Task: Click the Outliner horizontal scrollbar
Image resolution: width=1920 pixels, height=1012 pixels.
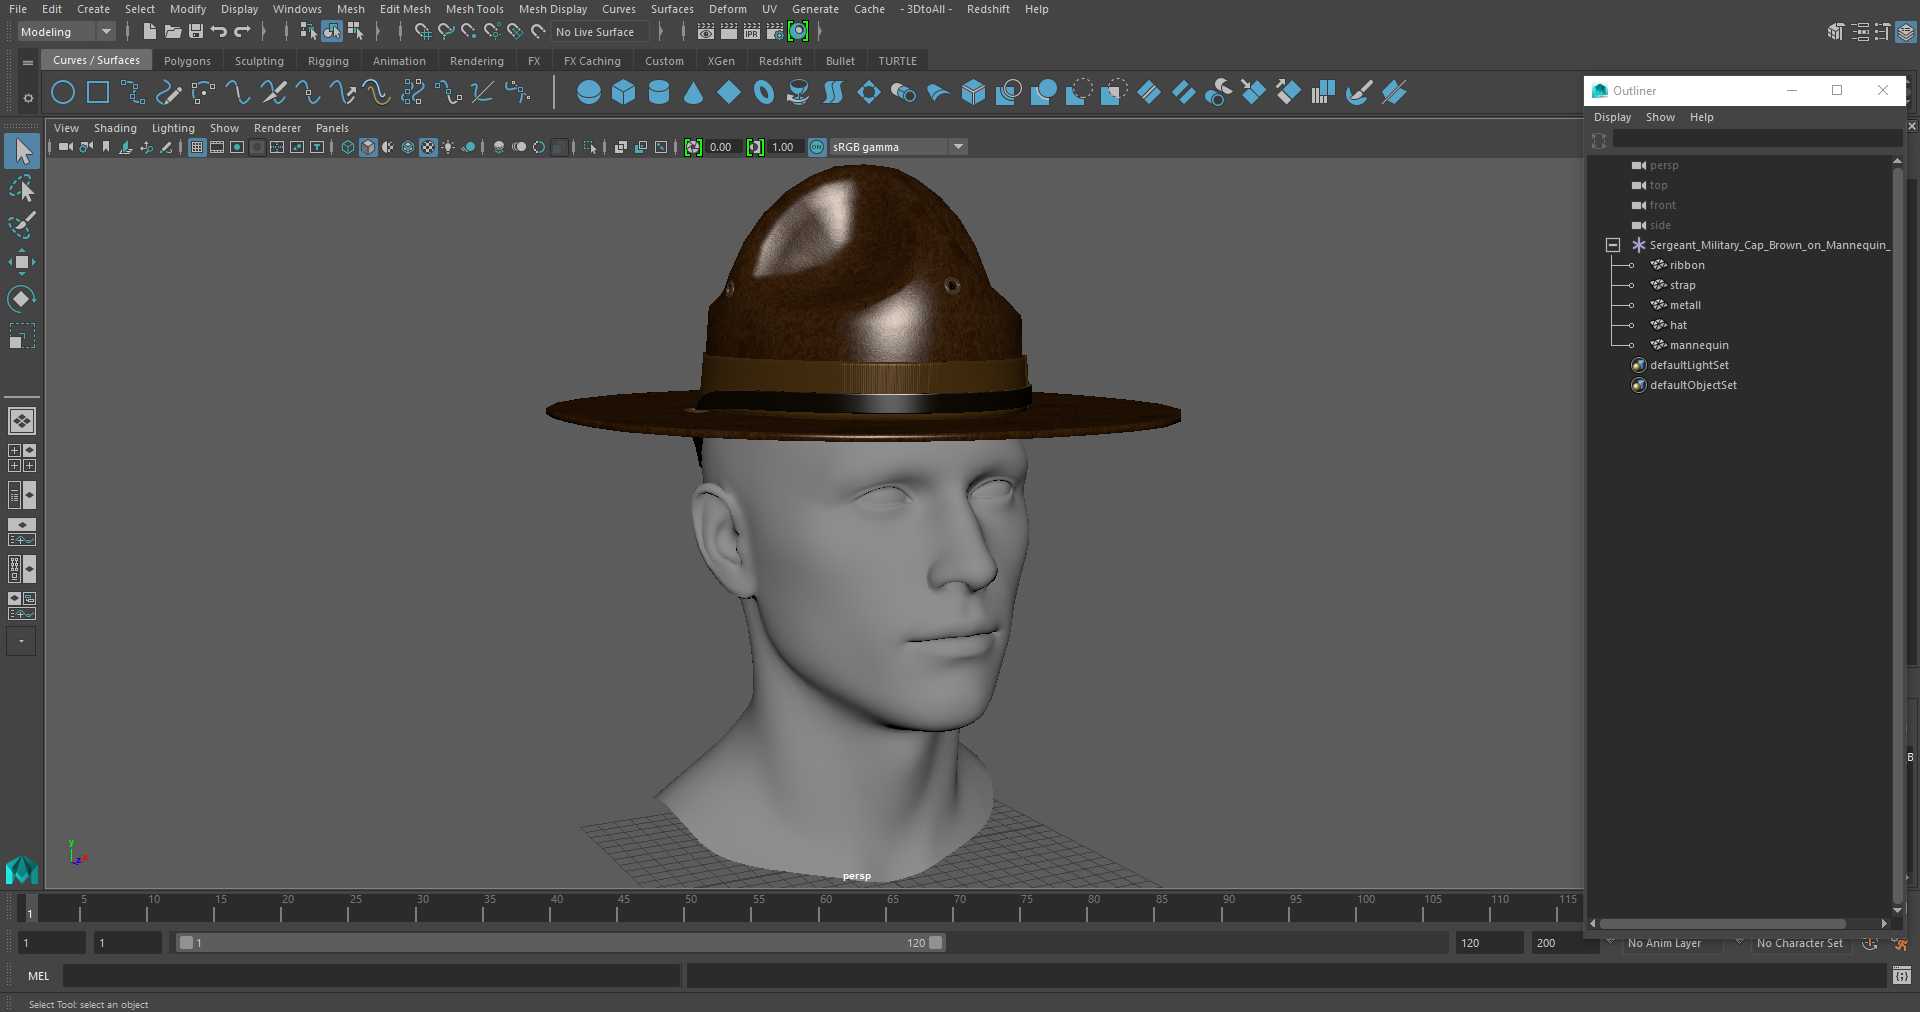Action: [x=1723, y=924]
